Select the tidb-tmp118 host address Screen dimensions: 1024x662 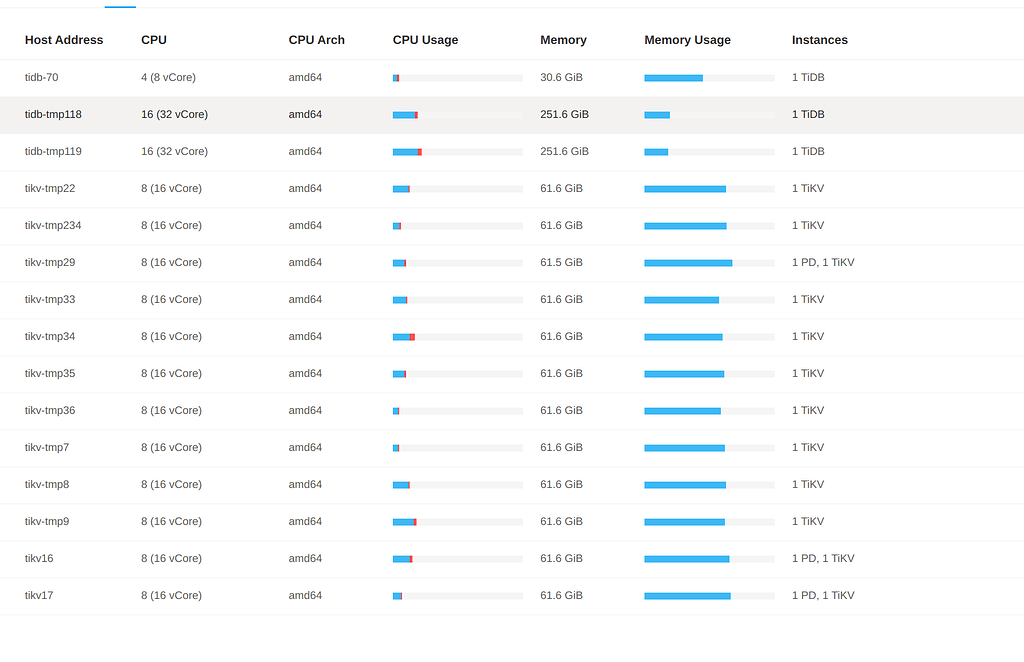click(x=53, y=114)
